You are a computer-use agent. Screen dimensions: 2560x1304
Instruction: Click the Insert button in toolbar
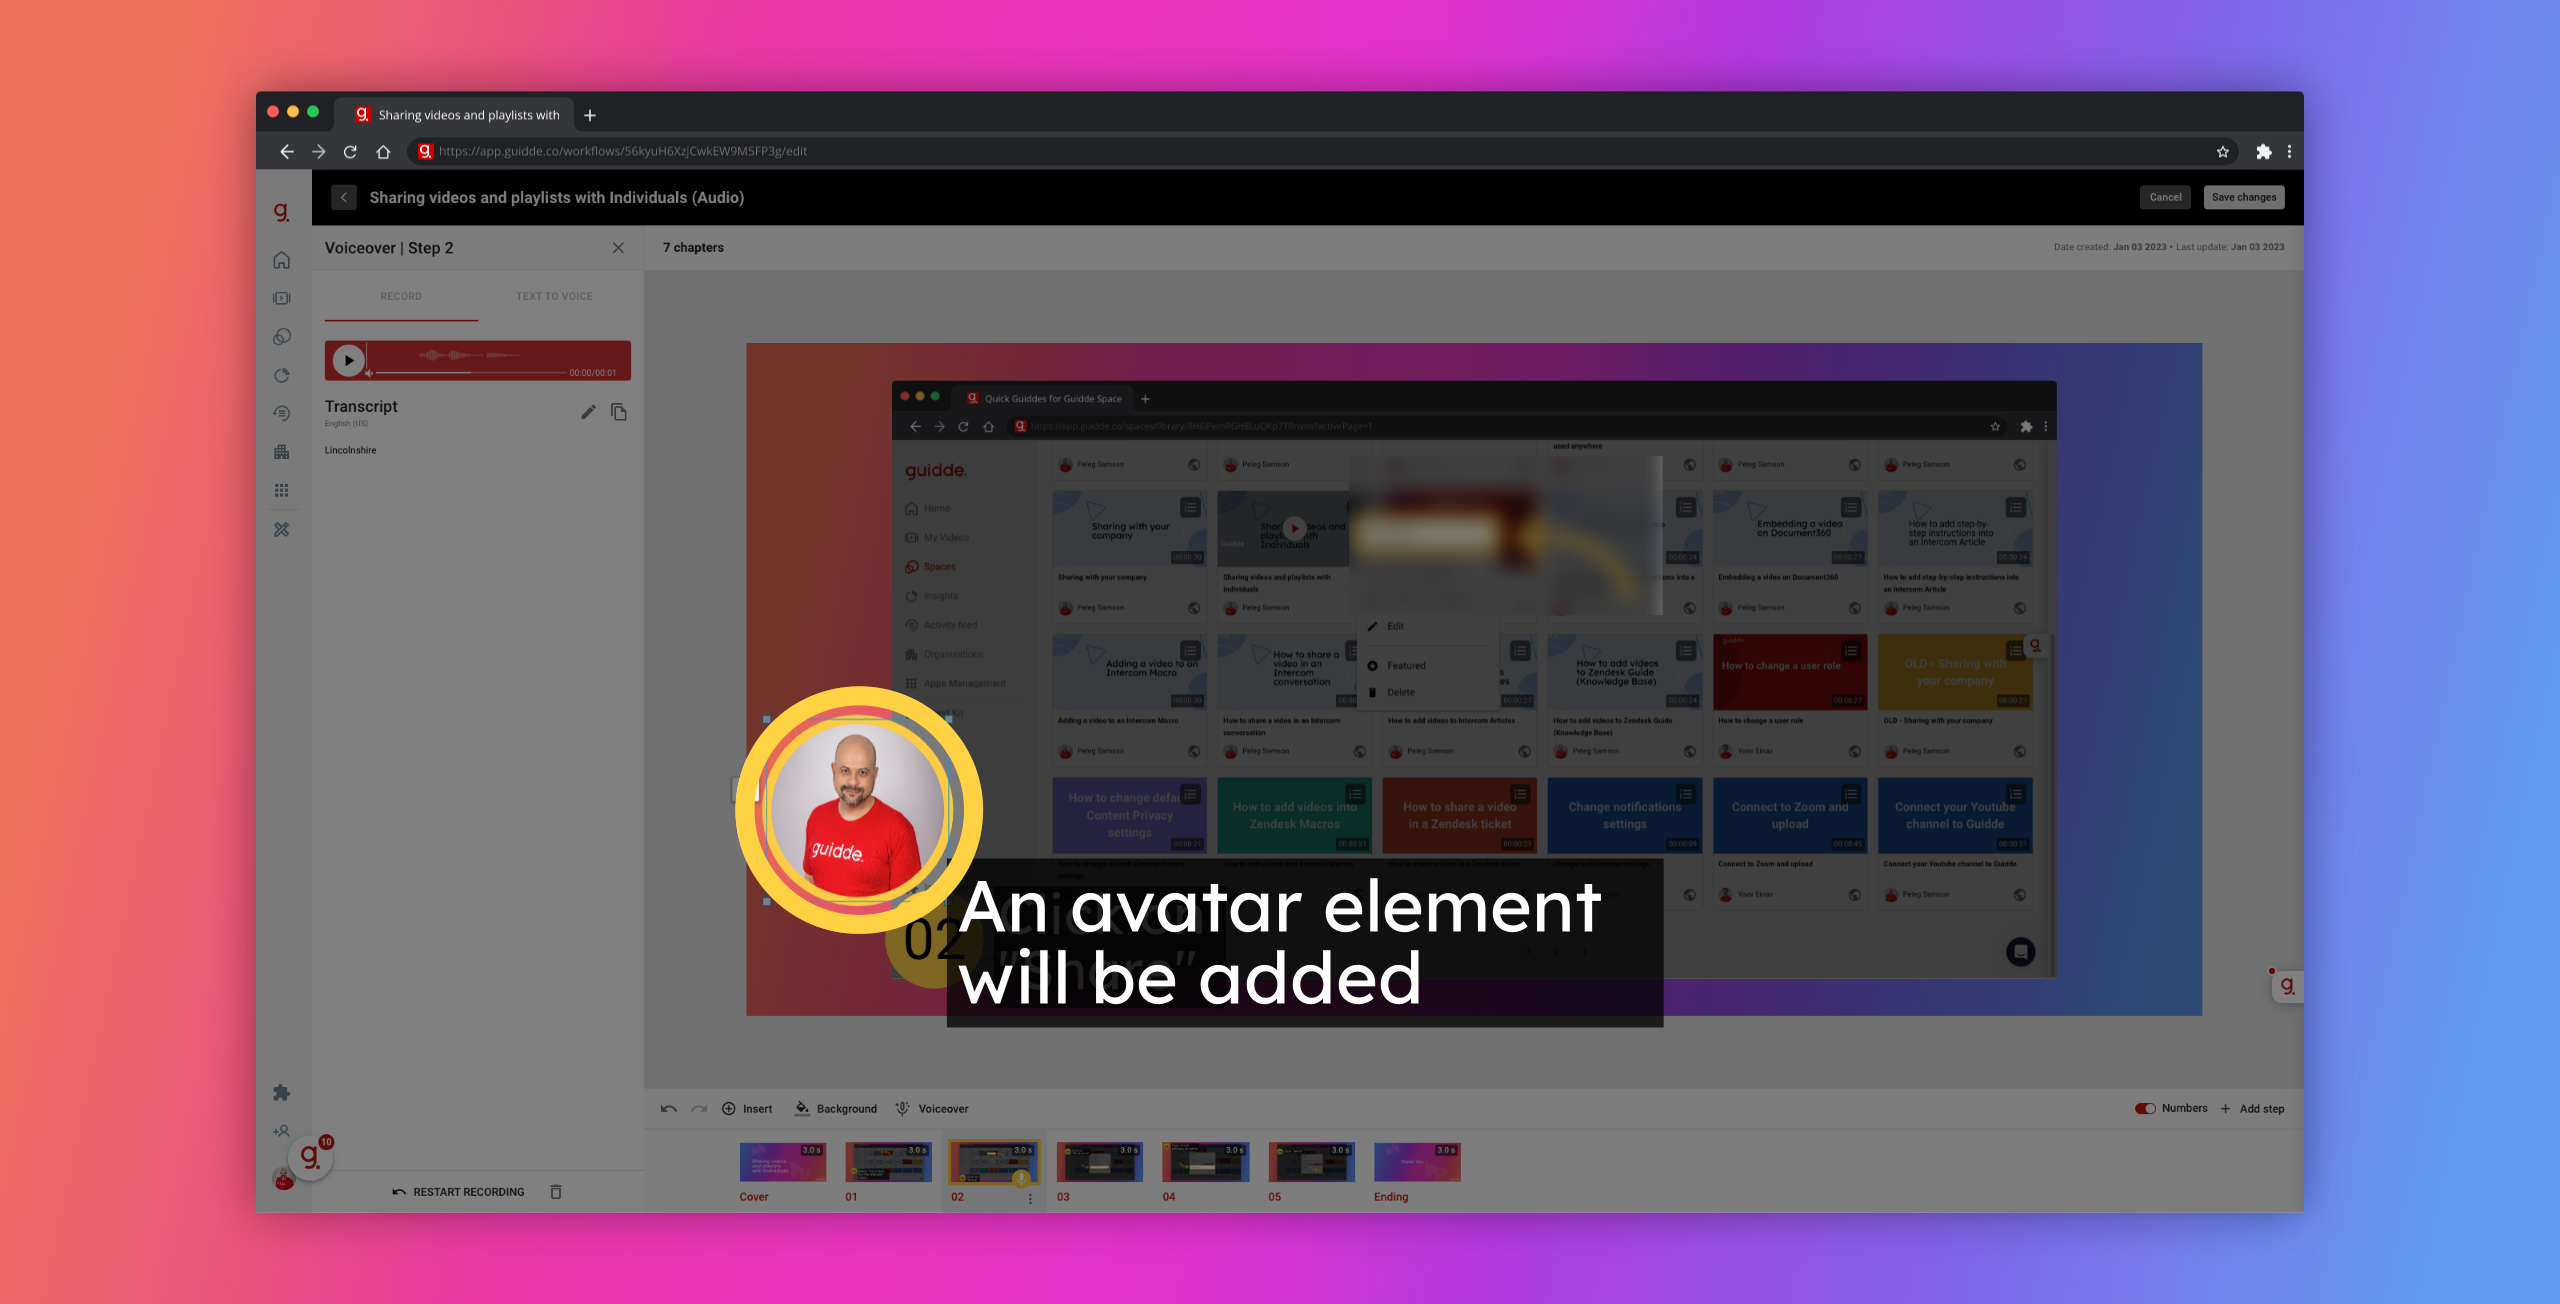[x=751, y=1108]
